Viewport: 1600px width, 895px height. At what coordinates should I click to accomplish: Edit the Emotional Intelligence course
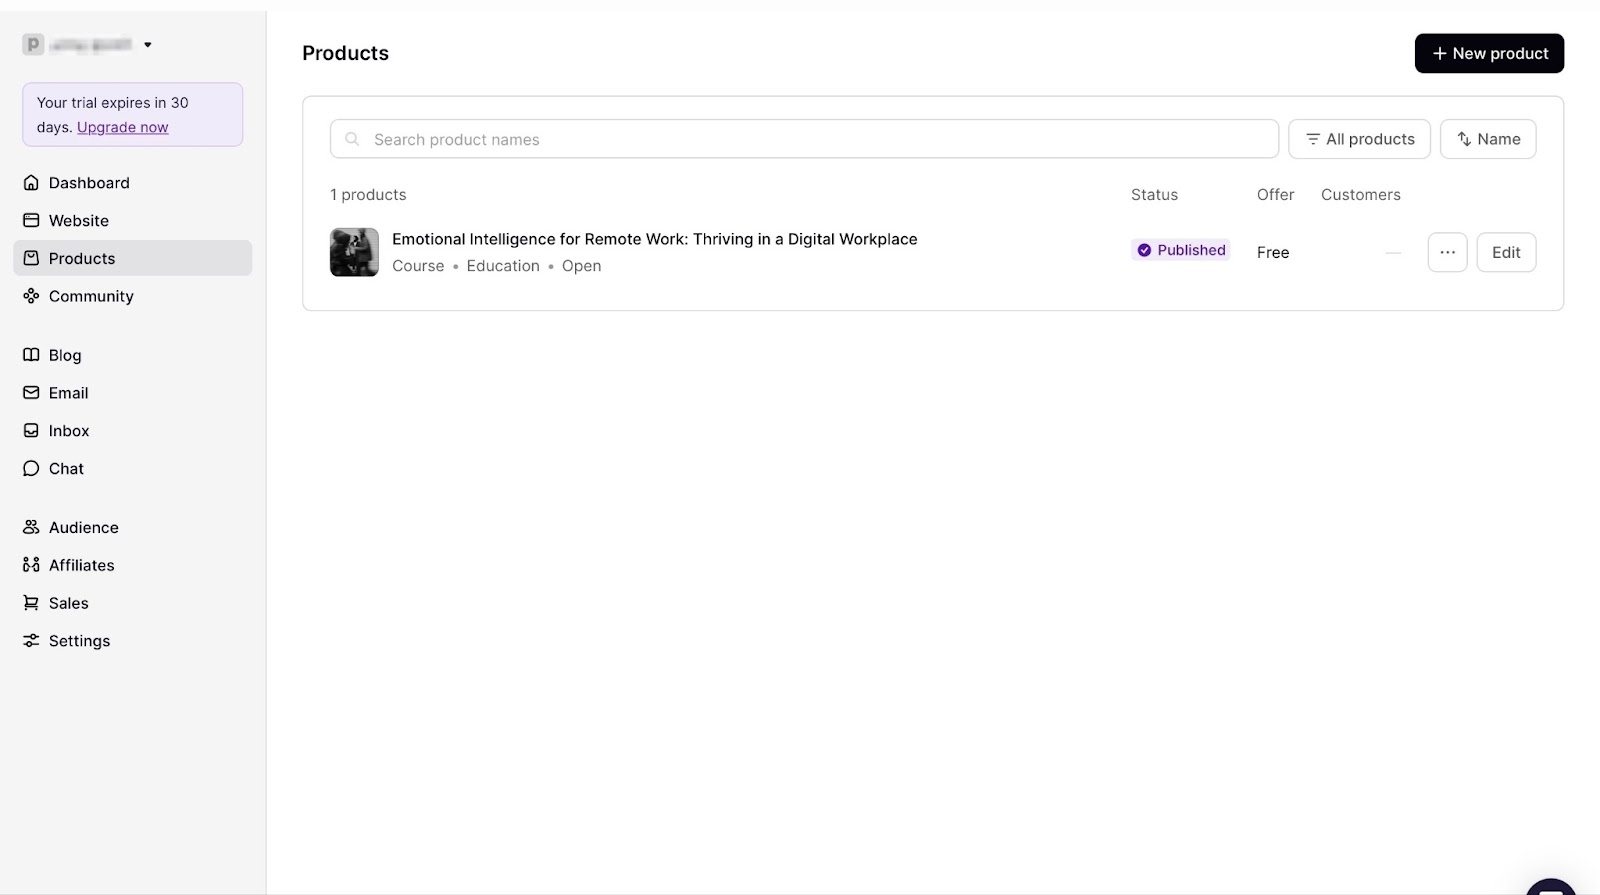click(1506, 252)
